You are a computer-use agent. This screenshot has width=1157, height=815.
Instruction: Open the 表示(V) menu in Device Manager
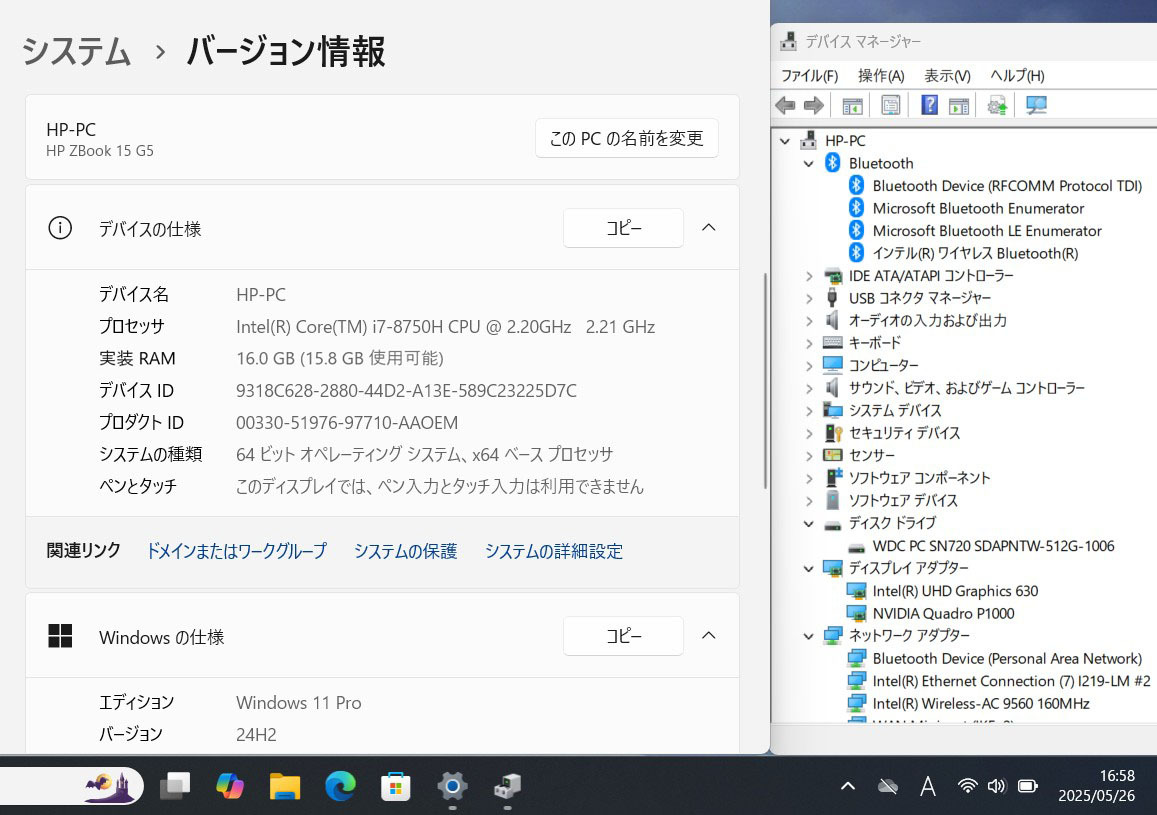[947, 75]
